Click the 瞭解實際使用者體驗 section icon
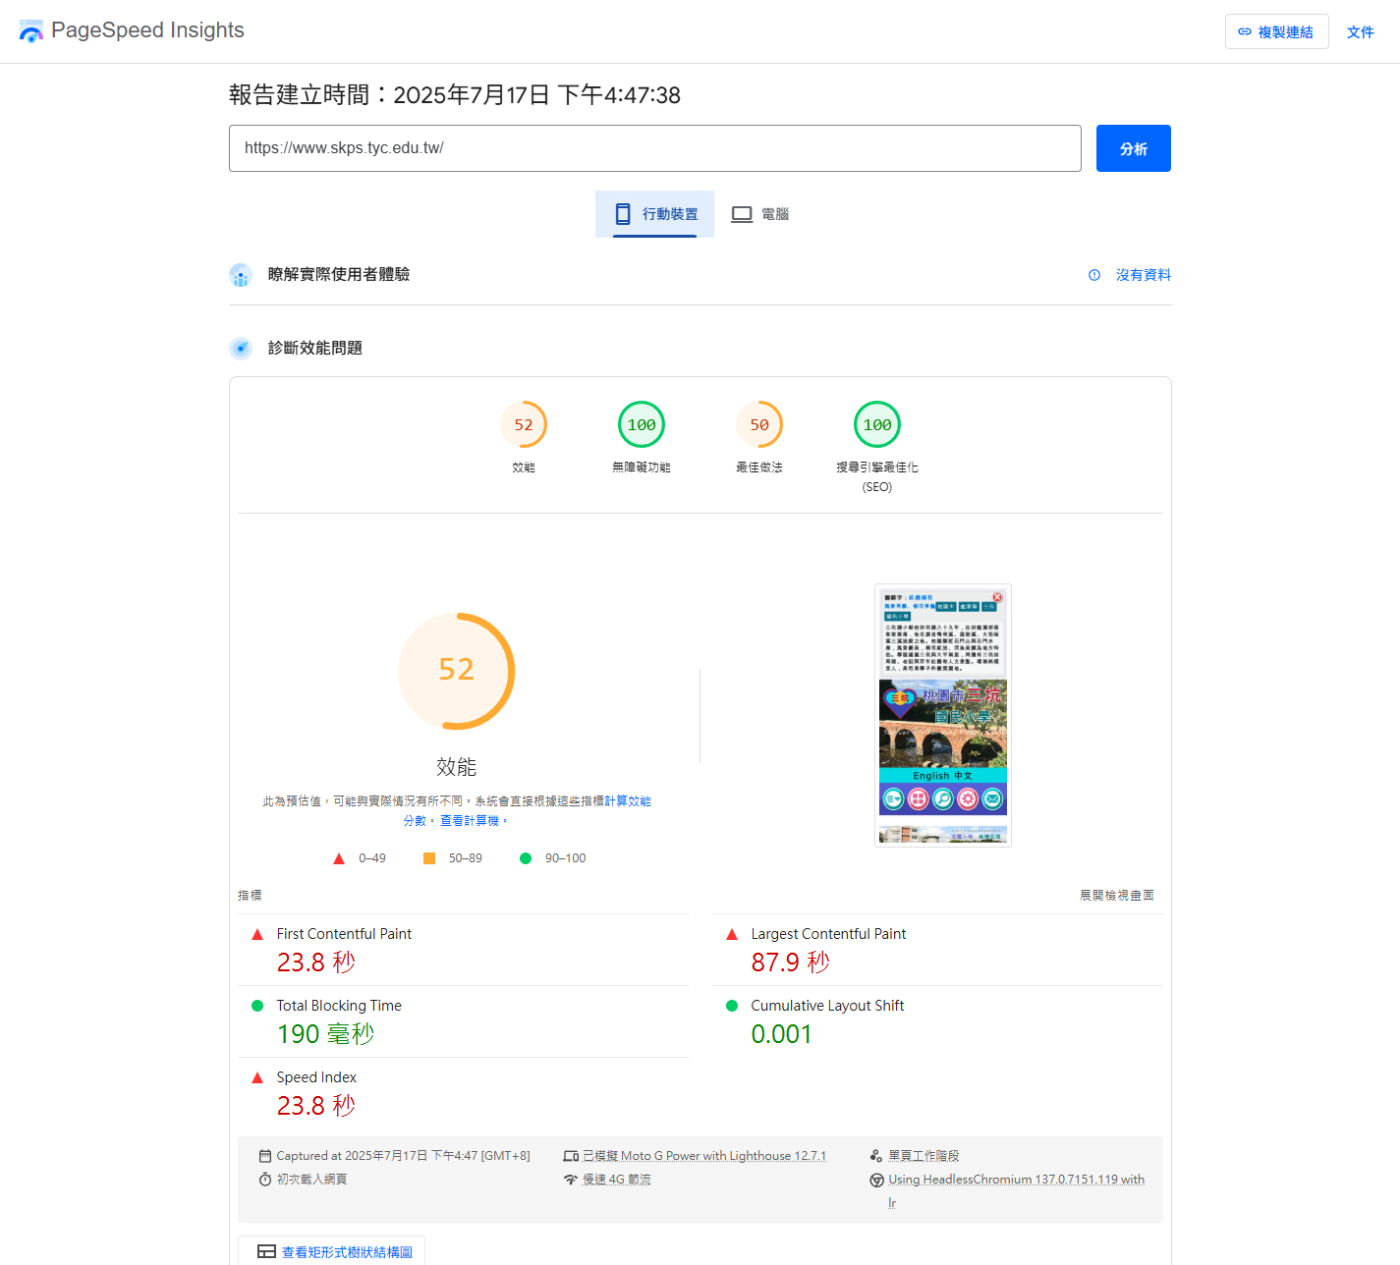 click(x=240, y=275)
